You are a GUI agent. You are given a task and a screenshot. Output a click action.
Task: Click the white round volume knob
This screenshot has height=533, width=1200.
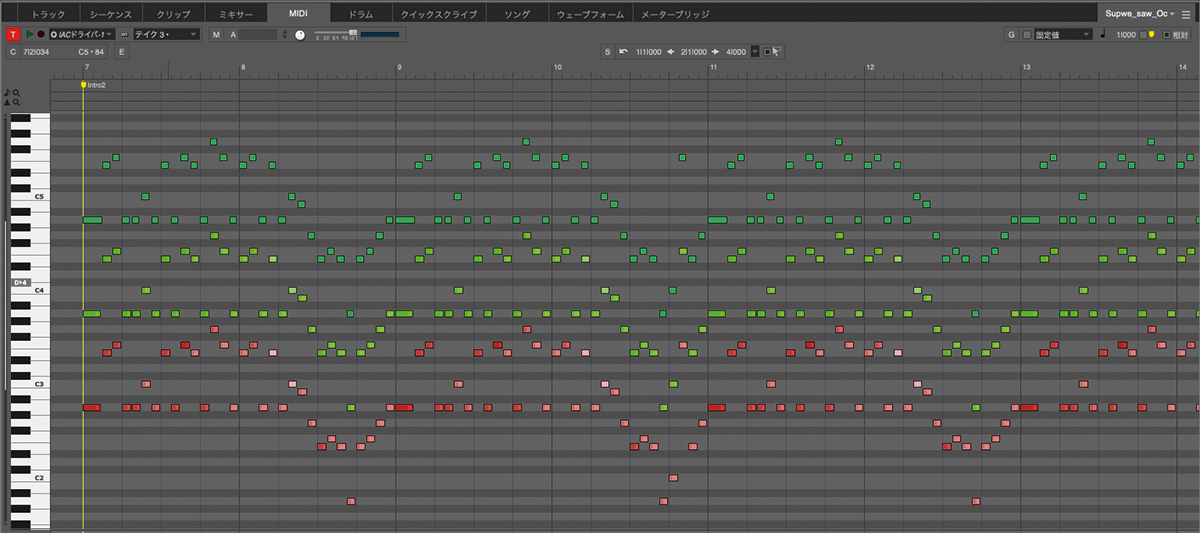300,35
